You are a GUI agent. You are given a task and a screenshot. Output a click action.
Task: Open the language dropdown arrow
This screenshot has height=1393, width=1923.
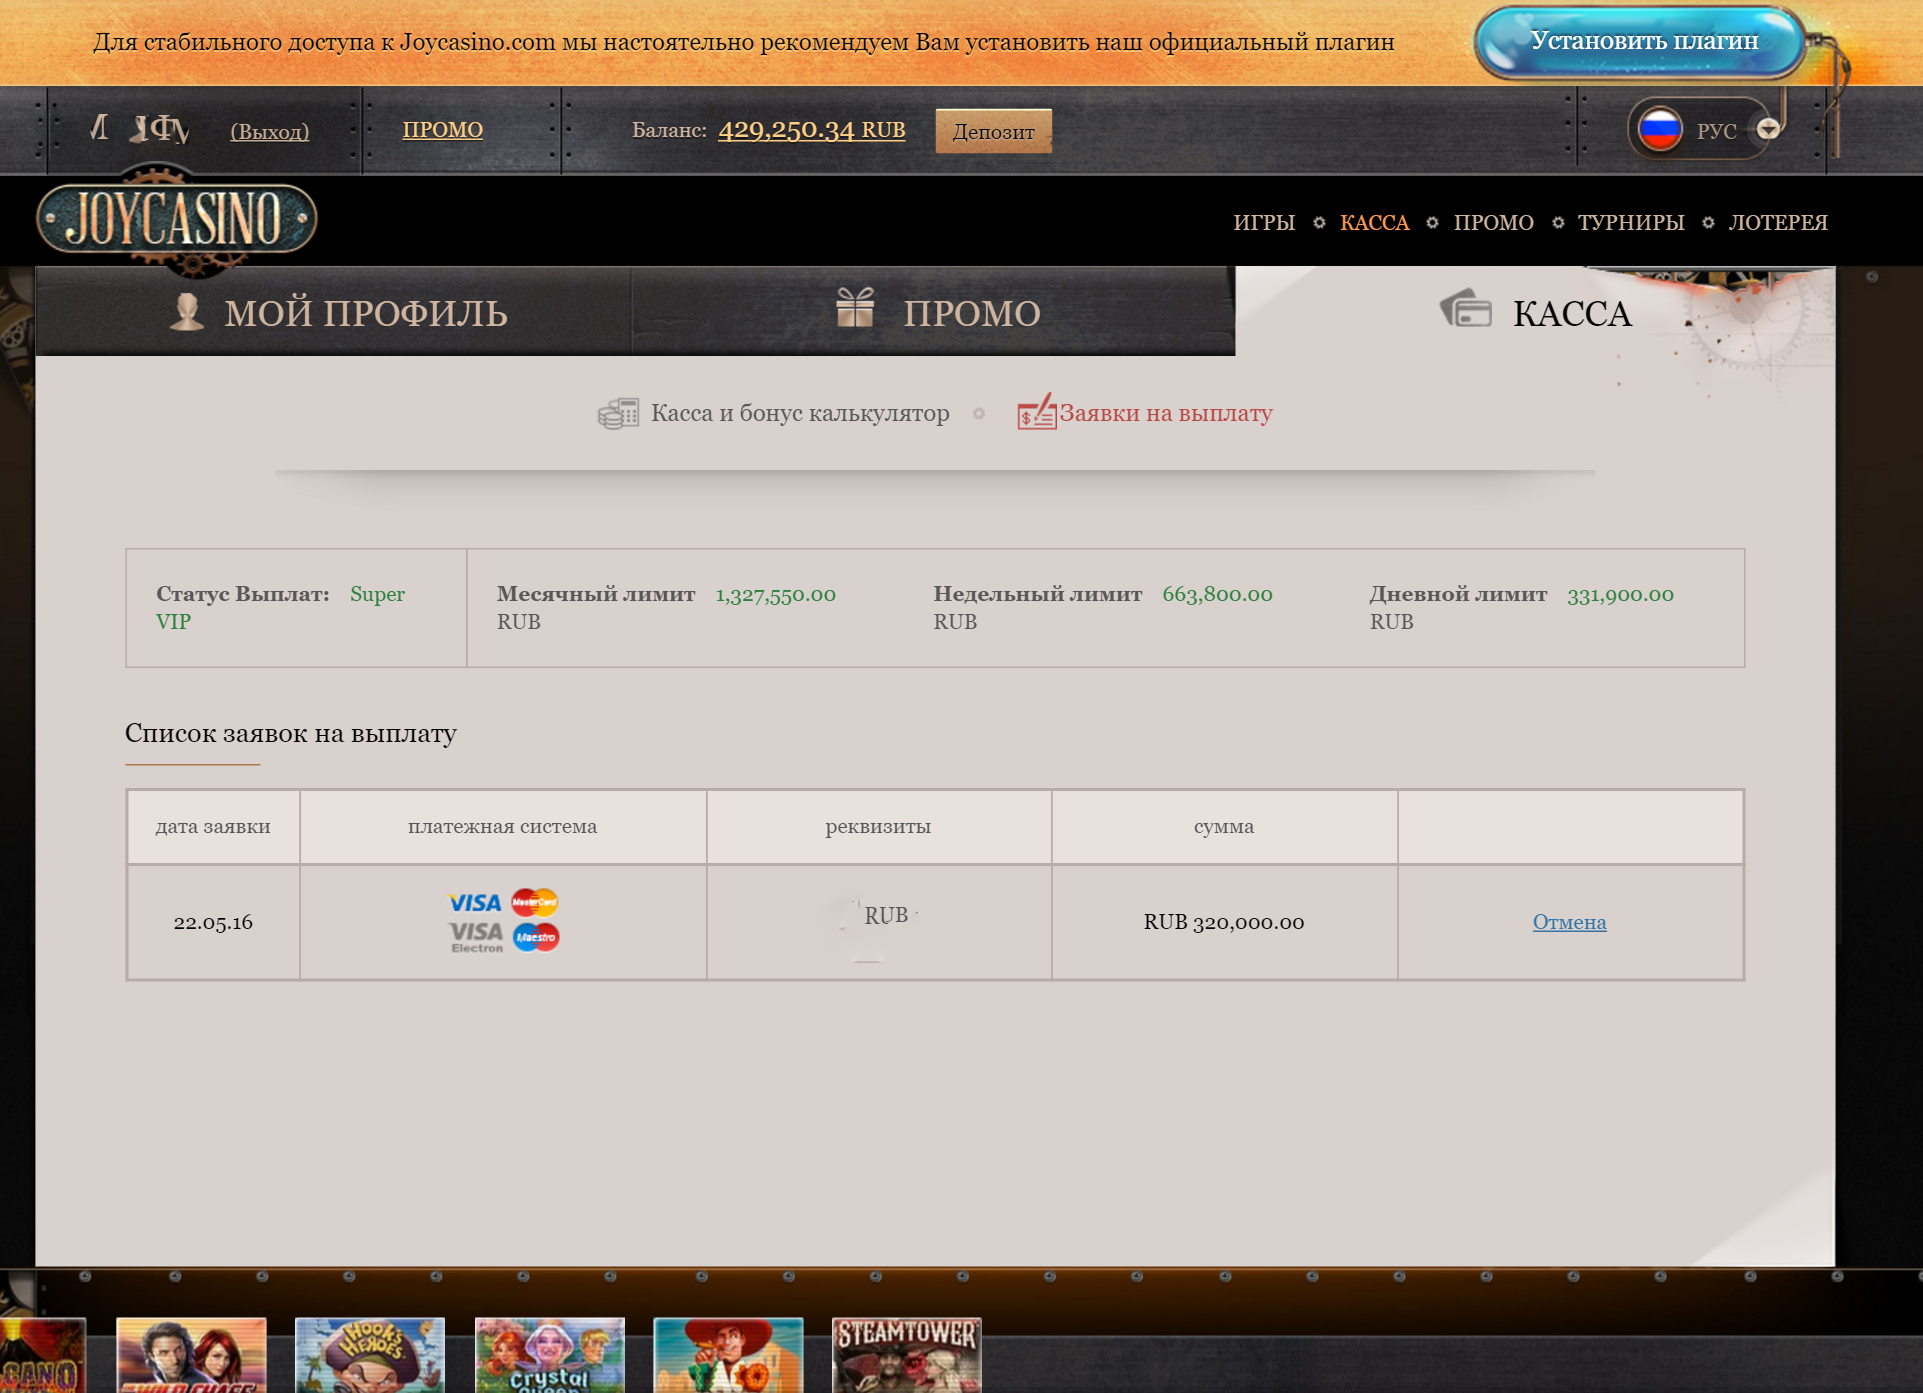(1768, 129)
